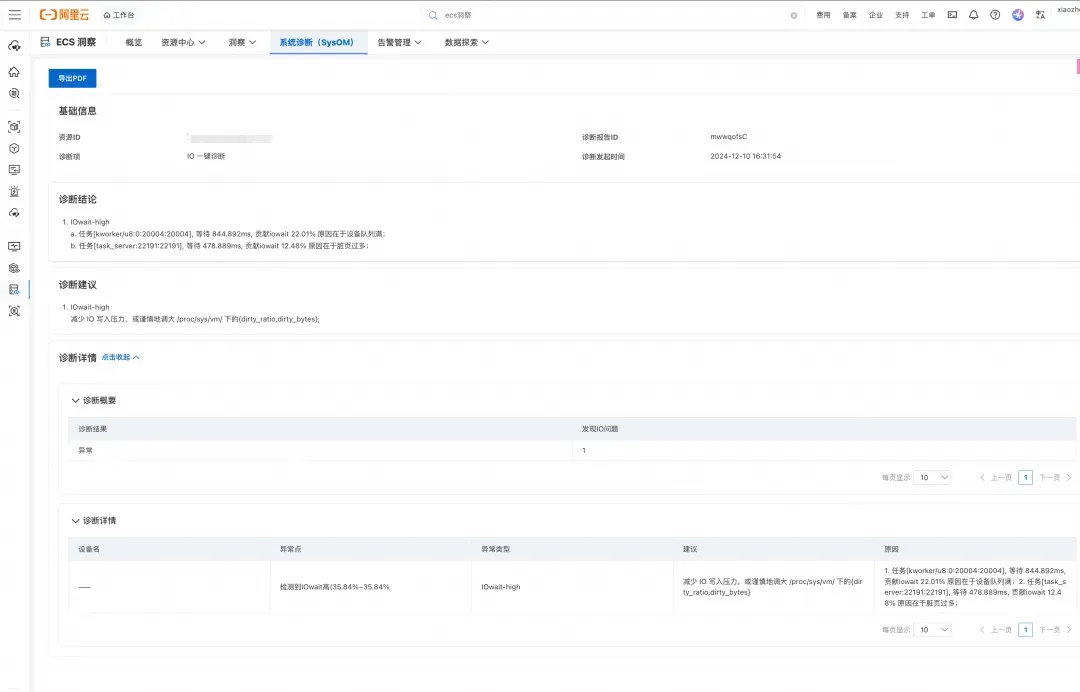Collapse details via 点击收起 link

pyautogui.click(x=121, y=357)
